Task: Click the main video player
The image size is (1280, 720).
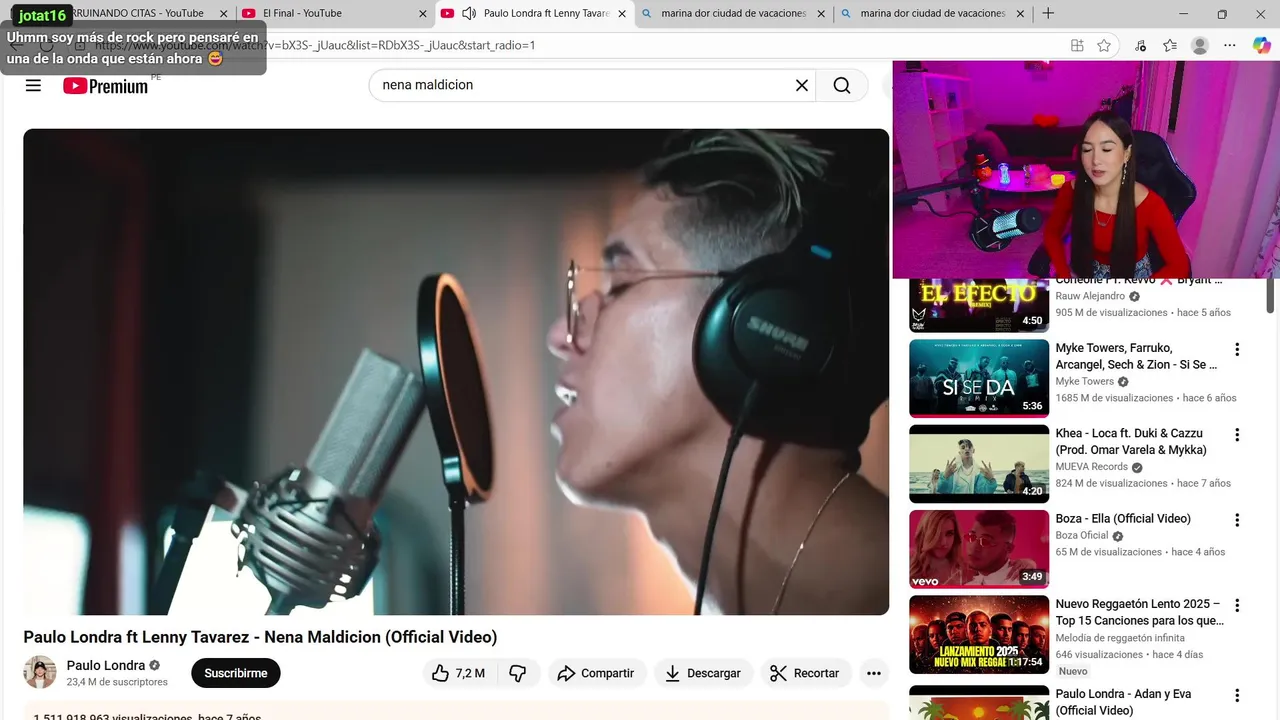Action: coord(456,372)
